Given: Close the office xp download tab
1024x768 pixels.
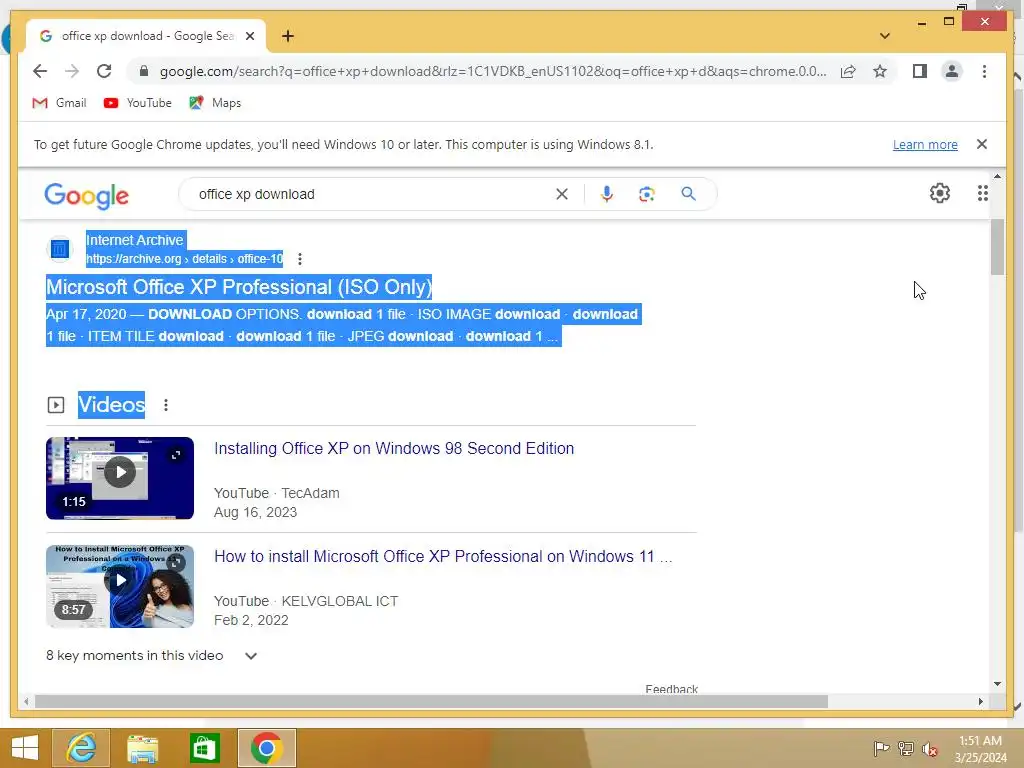Looking at the screenshot, I should pyautogui.click(x=249, y=37).
